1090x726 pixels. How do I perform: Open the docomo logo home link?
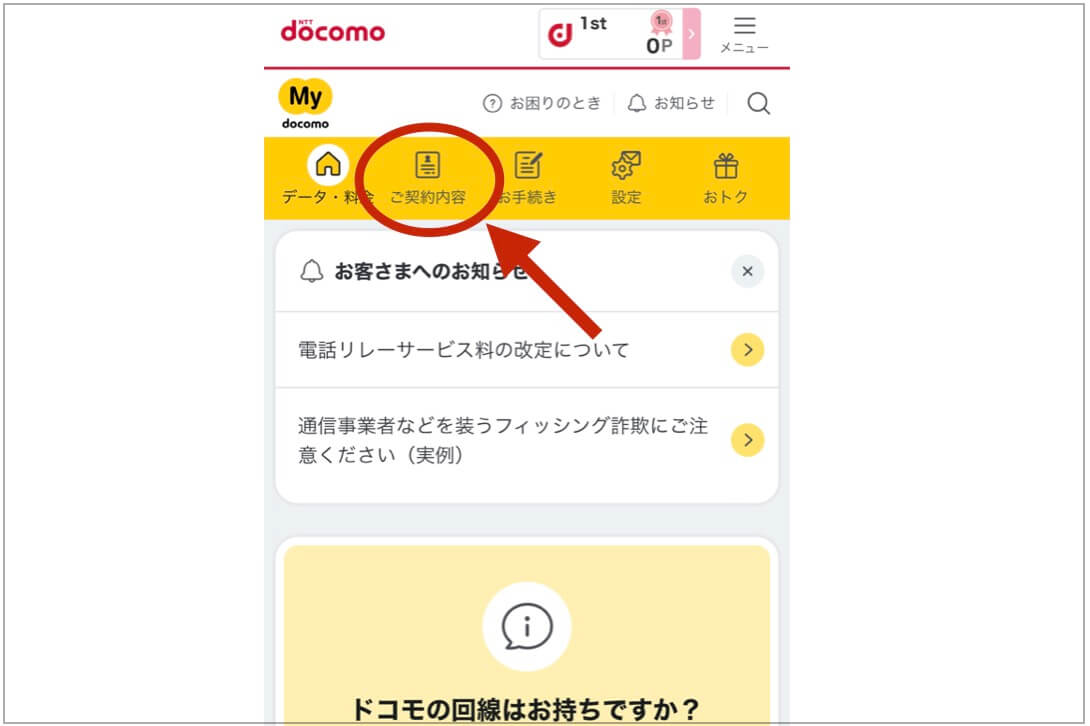[332, 31]
